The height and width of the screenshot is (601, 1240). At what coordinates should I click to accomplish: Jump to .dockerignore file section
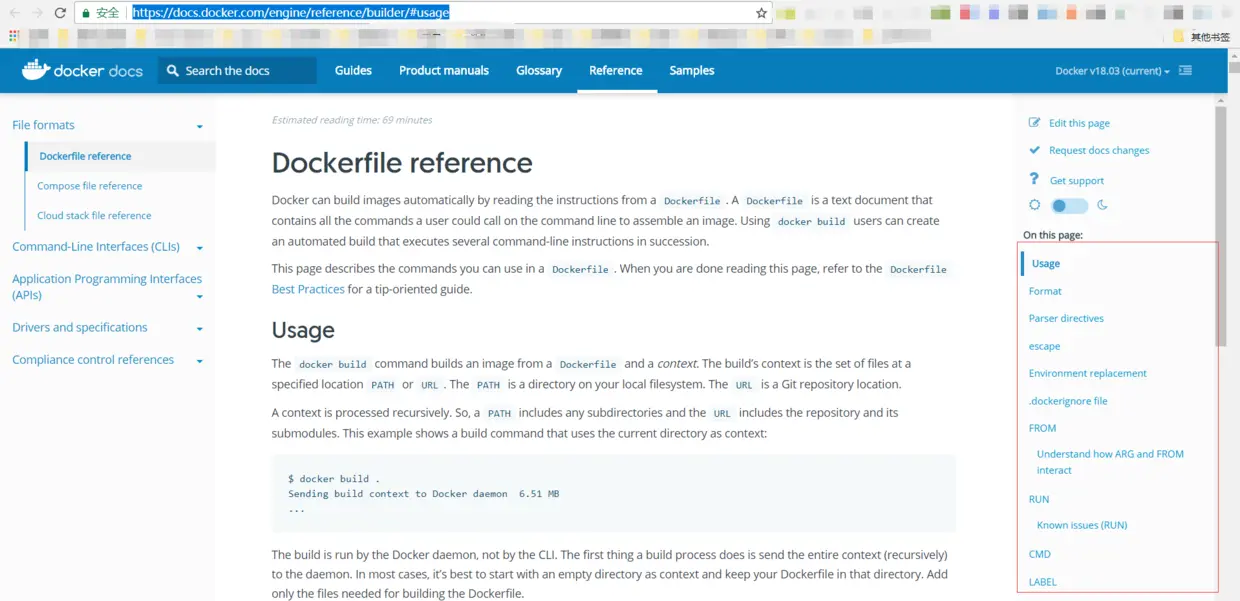(1068, 401)
